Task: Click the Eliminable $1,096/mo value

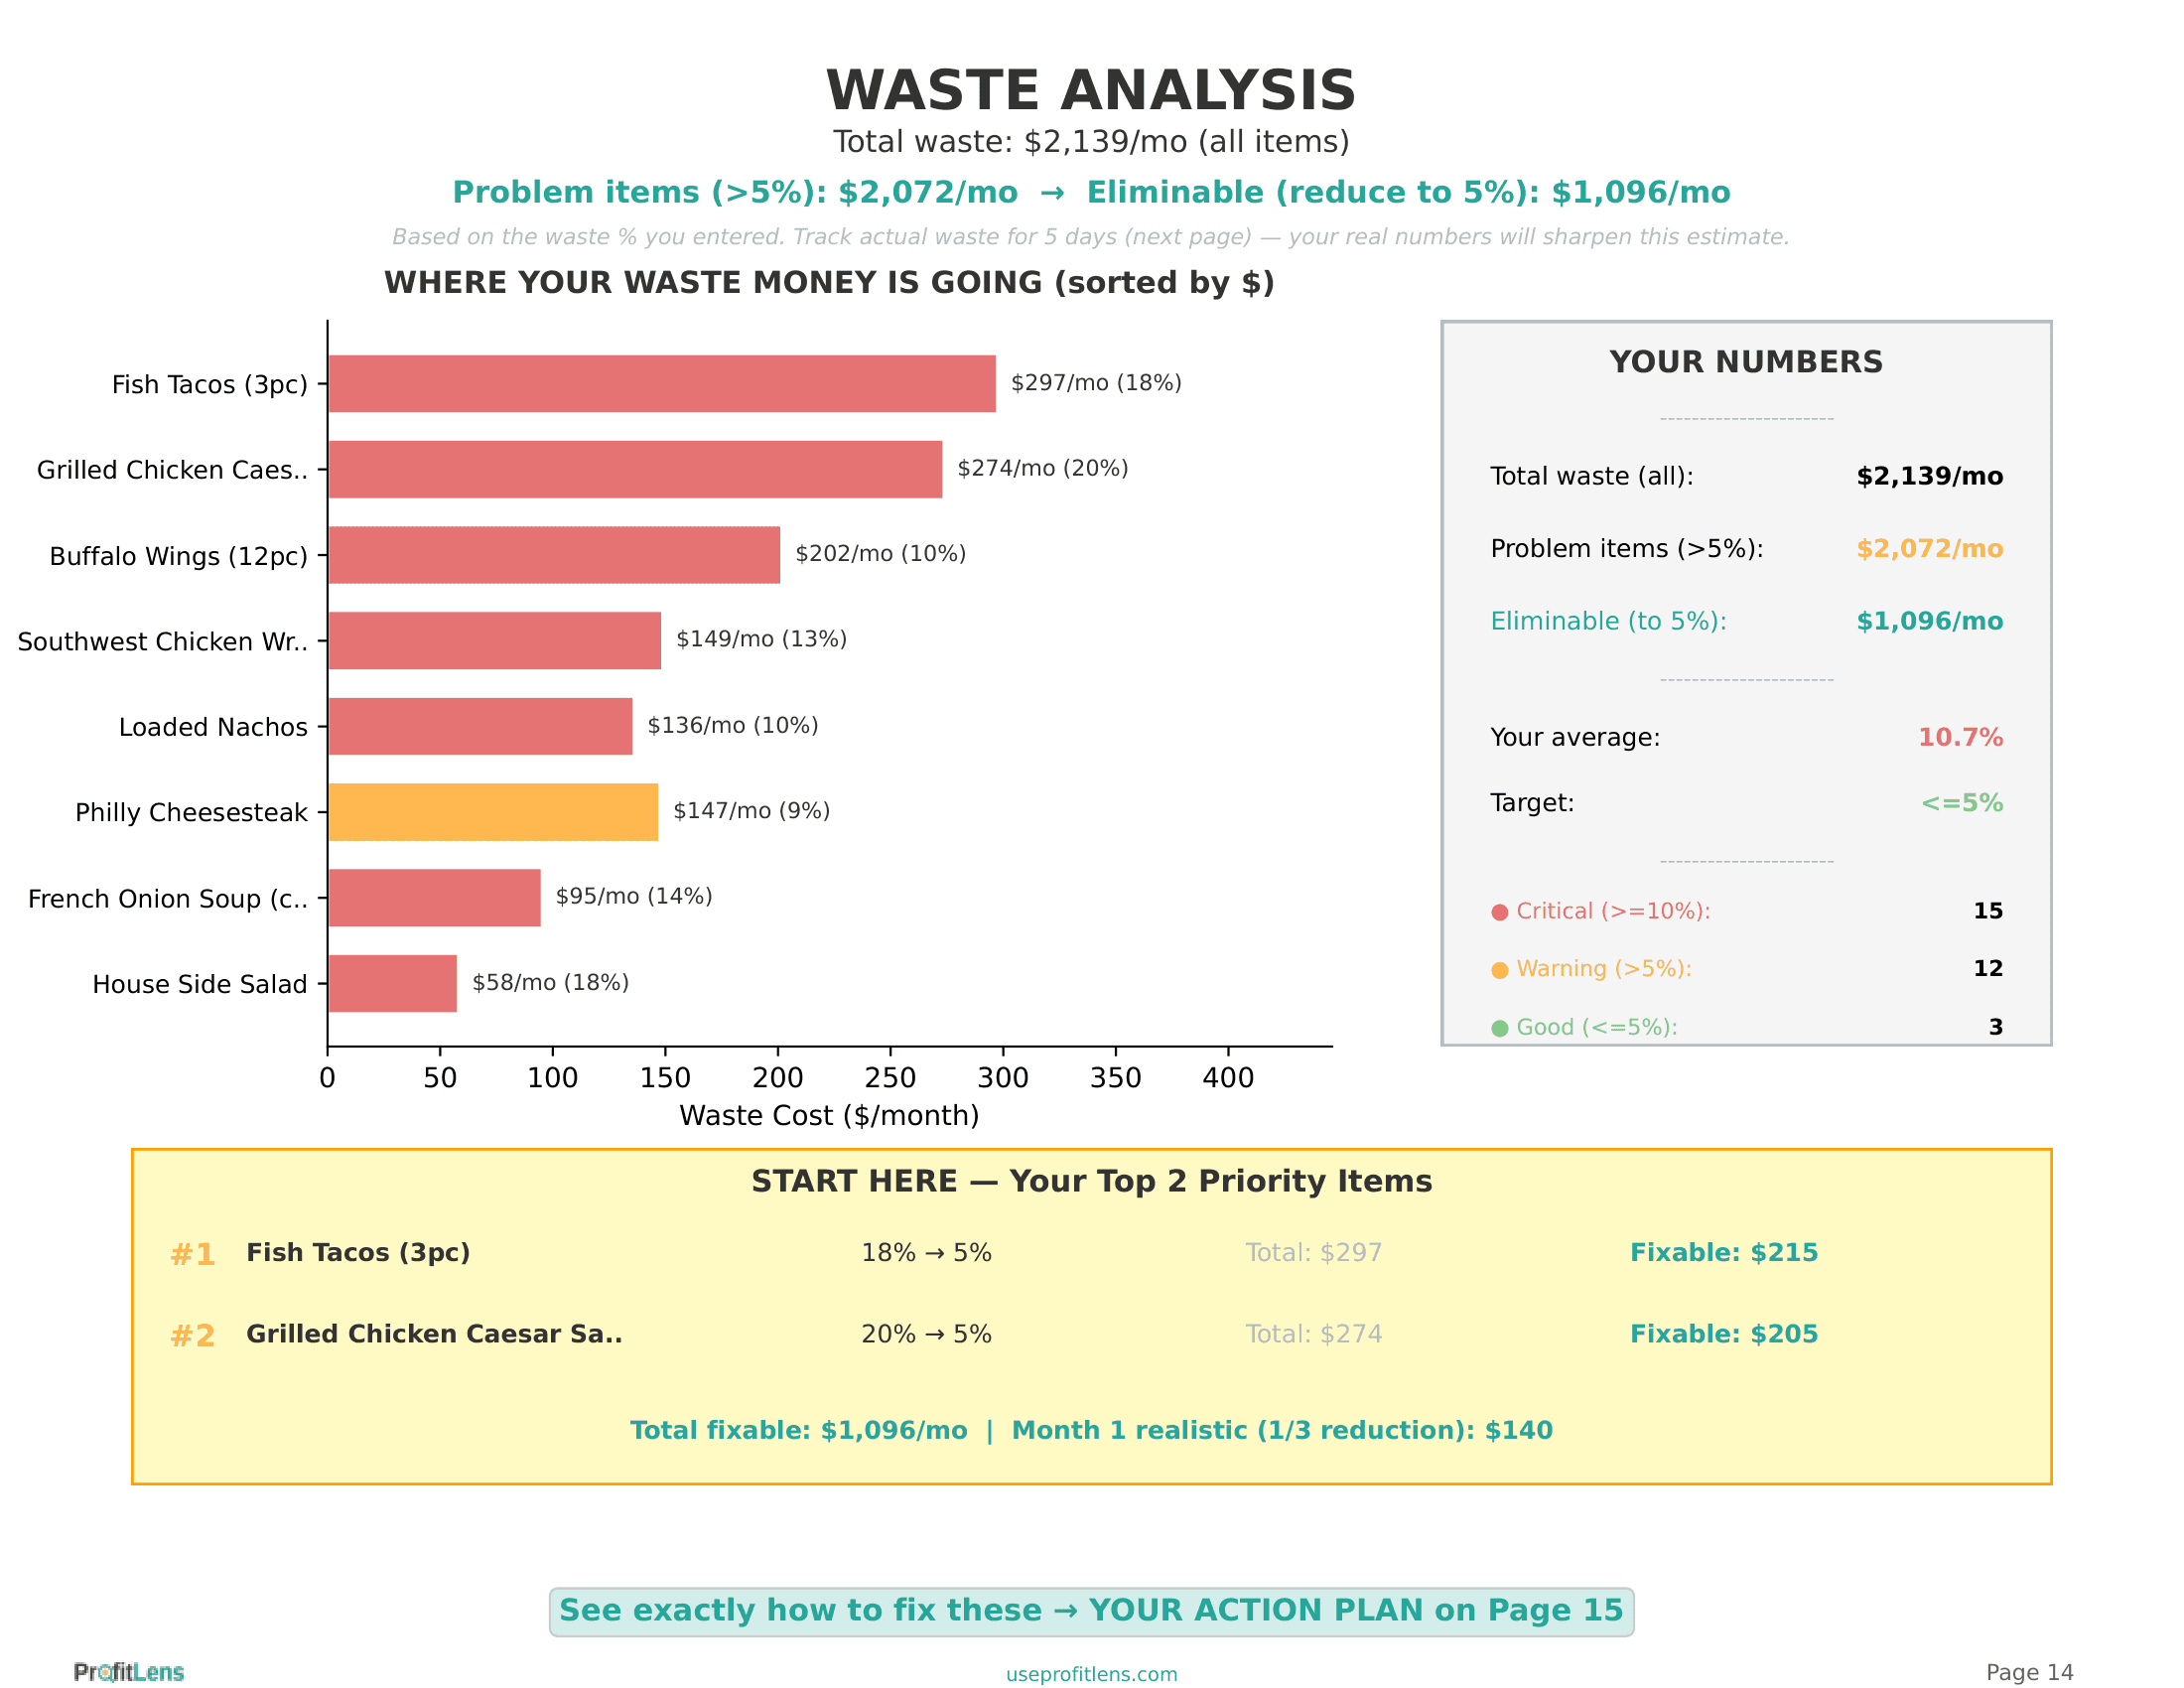Action: pyautogui.click(x=1929, y=621)
